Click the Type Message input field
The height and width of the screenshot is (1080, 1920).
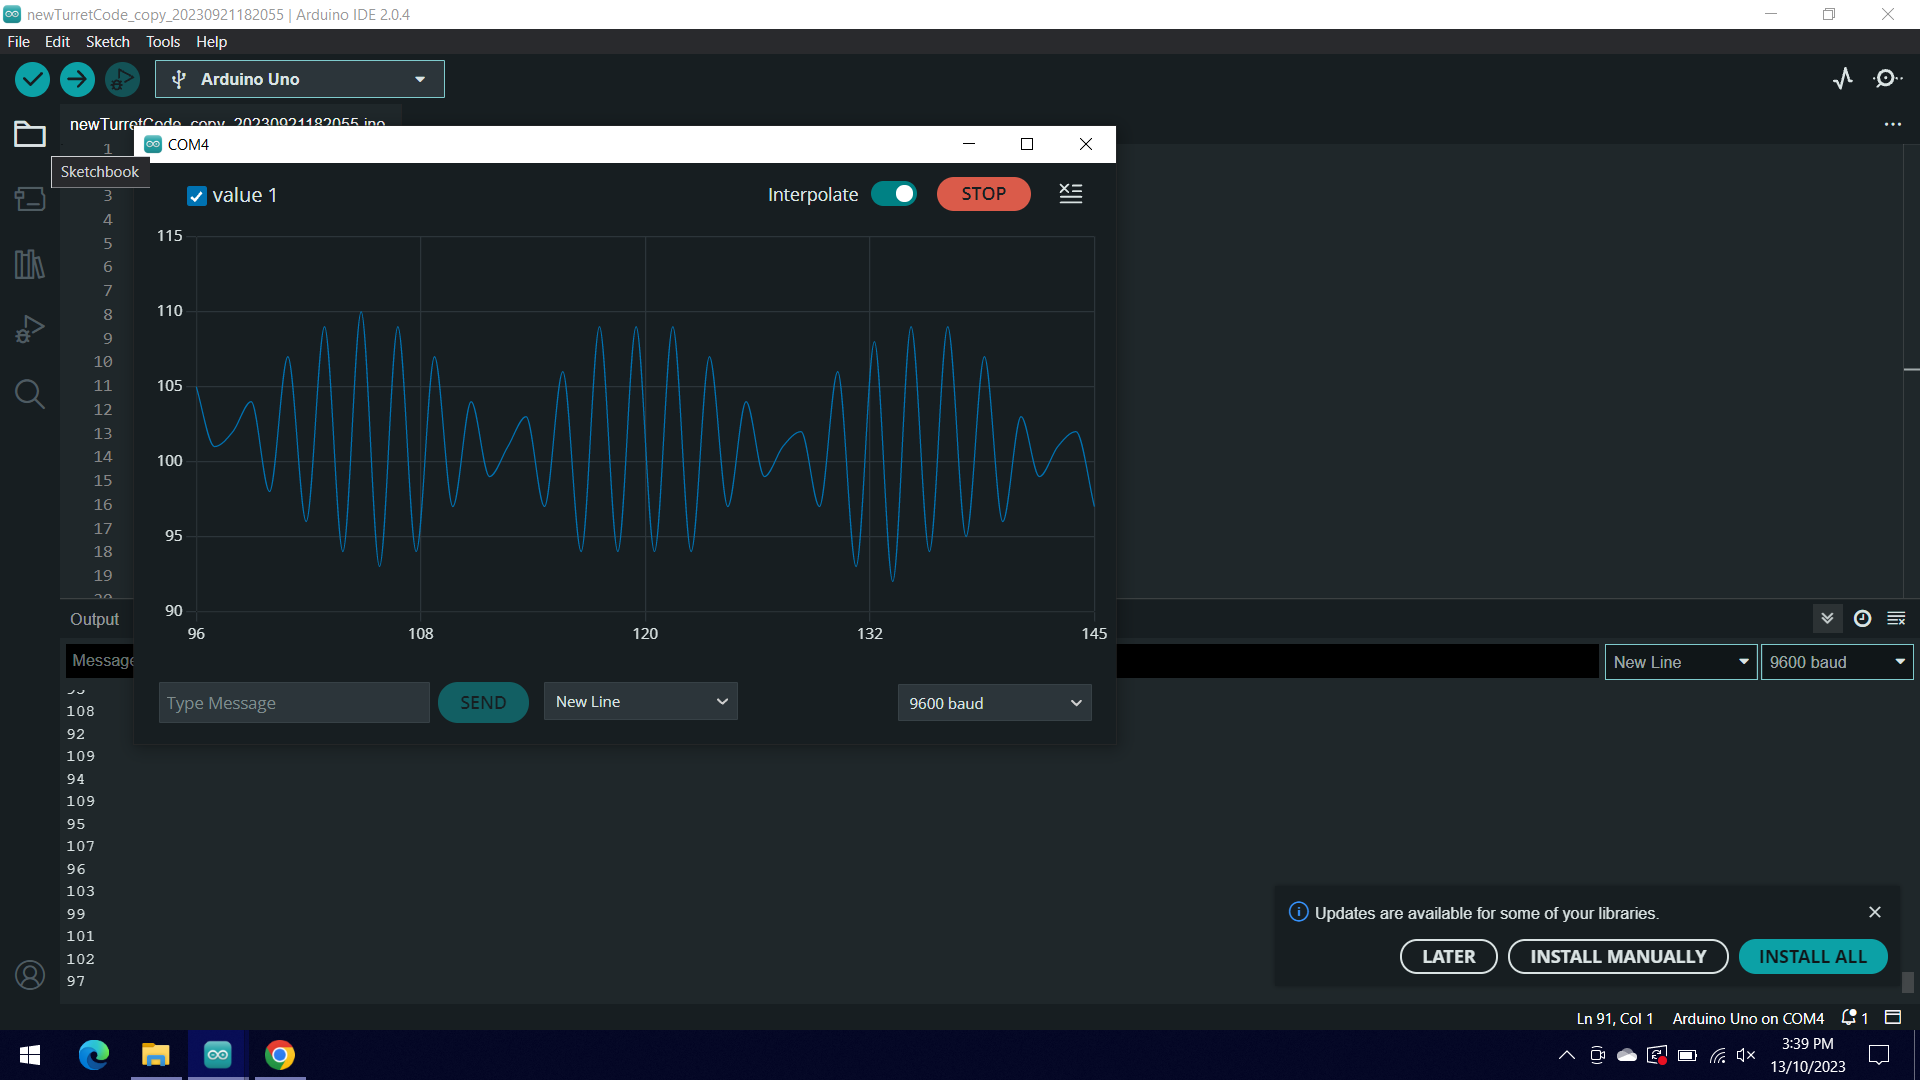click(x=294, y=703)
